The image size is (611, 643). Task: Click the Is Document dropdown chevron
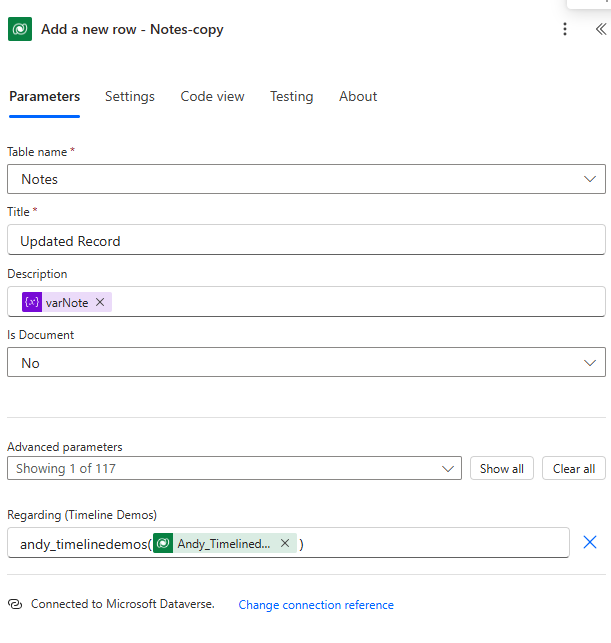tap(590, 363)
